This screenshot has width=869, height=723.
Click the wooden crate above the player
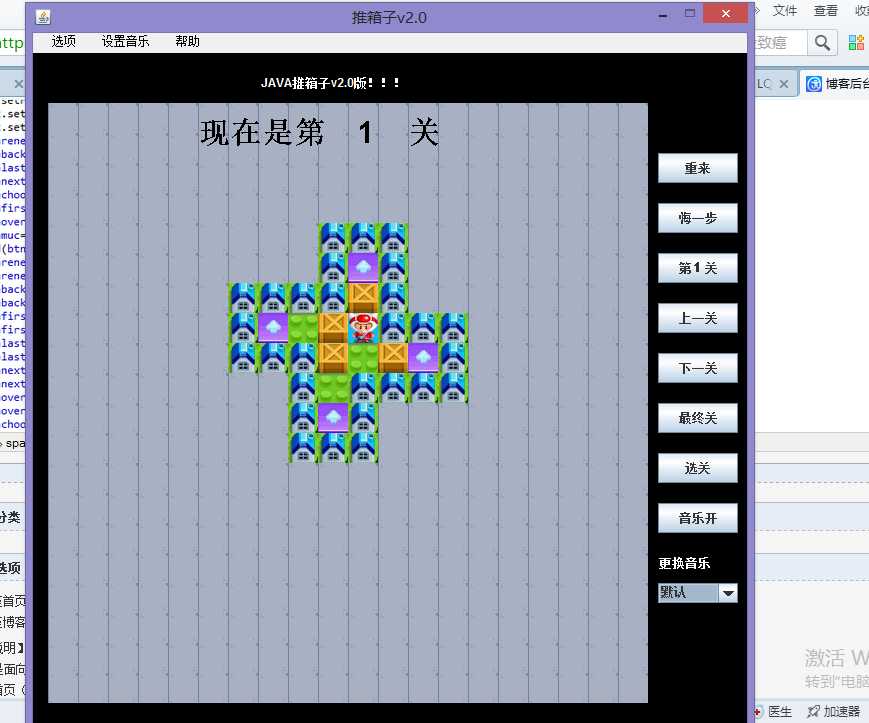coord(363,297)
